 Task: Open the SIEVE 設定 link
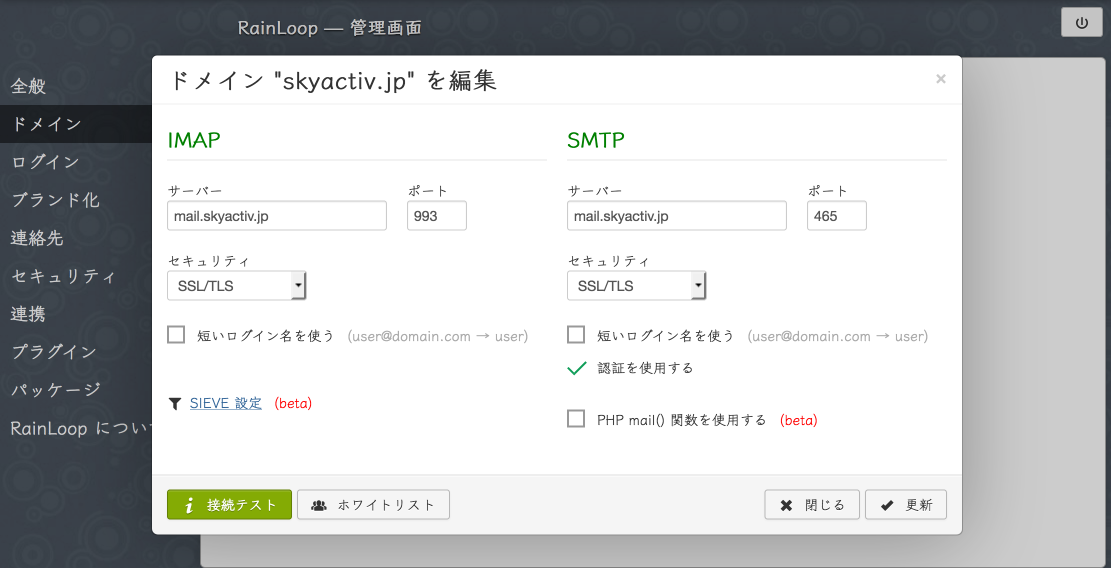(225, 404)
